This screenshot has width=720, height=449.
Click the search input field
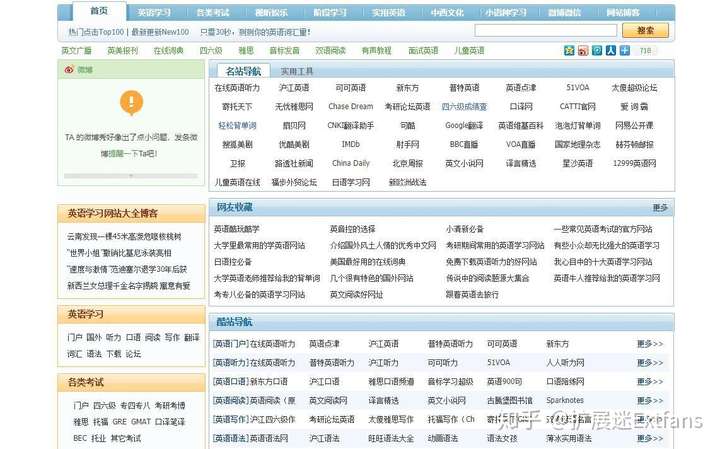coord(546,31)
